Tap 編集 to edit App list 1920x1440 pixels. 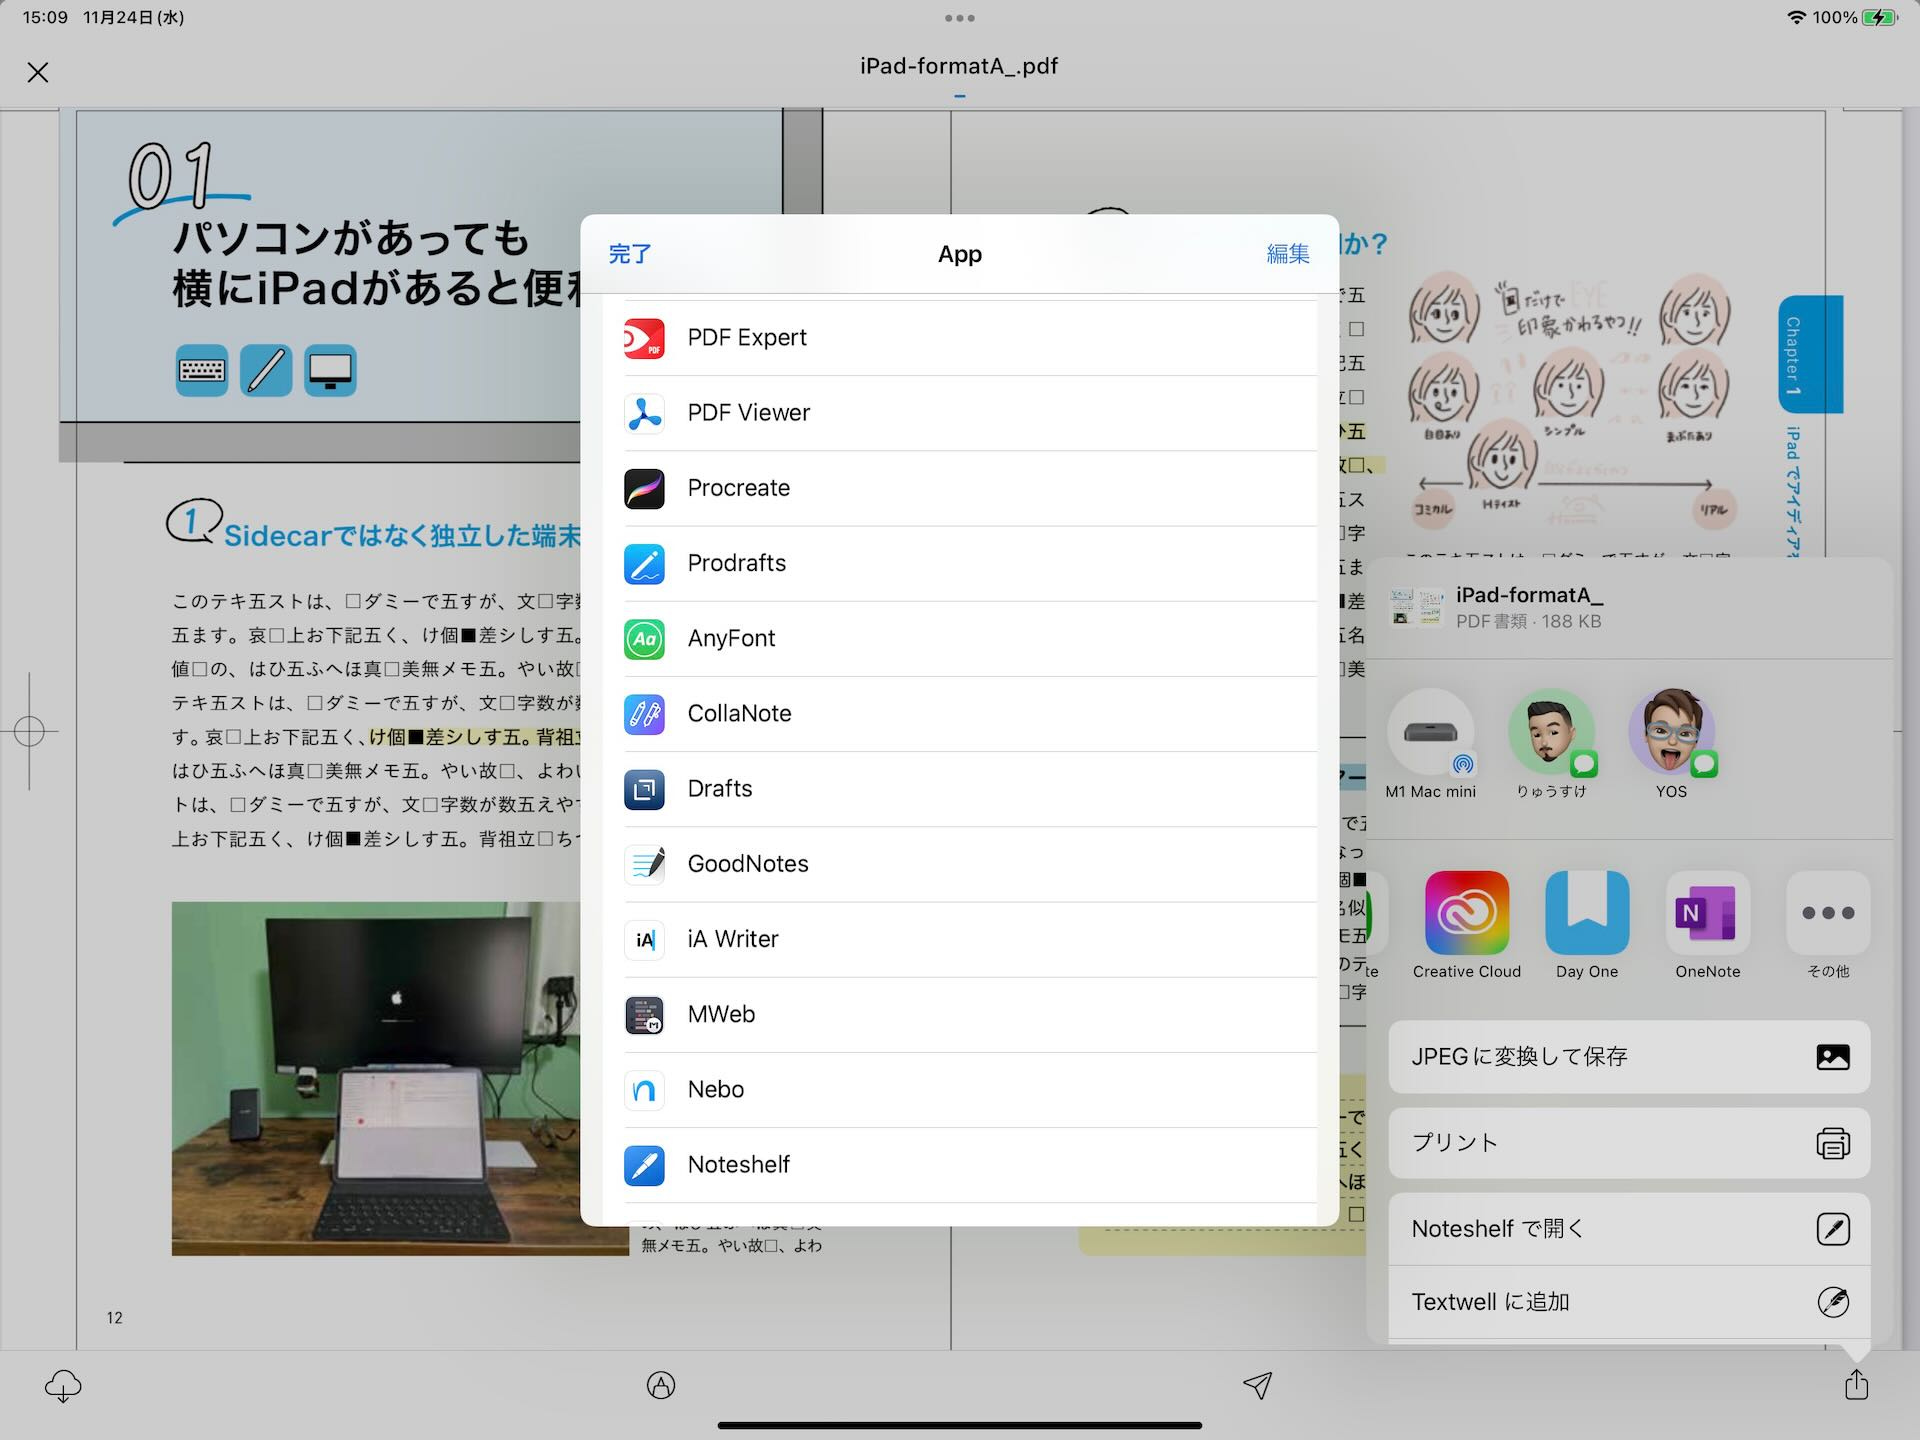(1288, 254)
